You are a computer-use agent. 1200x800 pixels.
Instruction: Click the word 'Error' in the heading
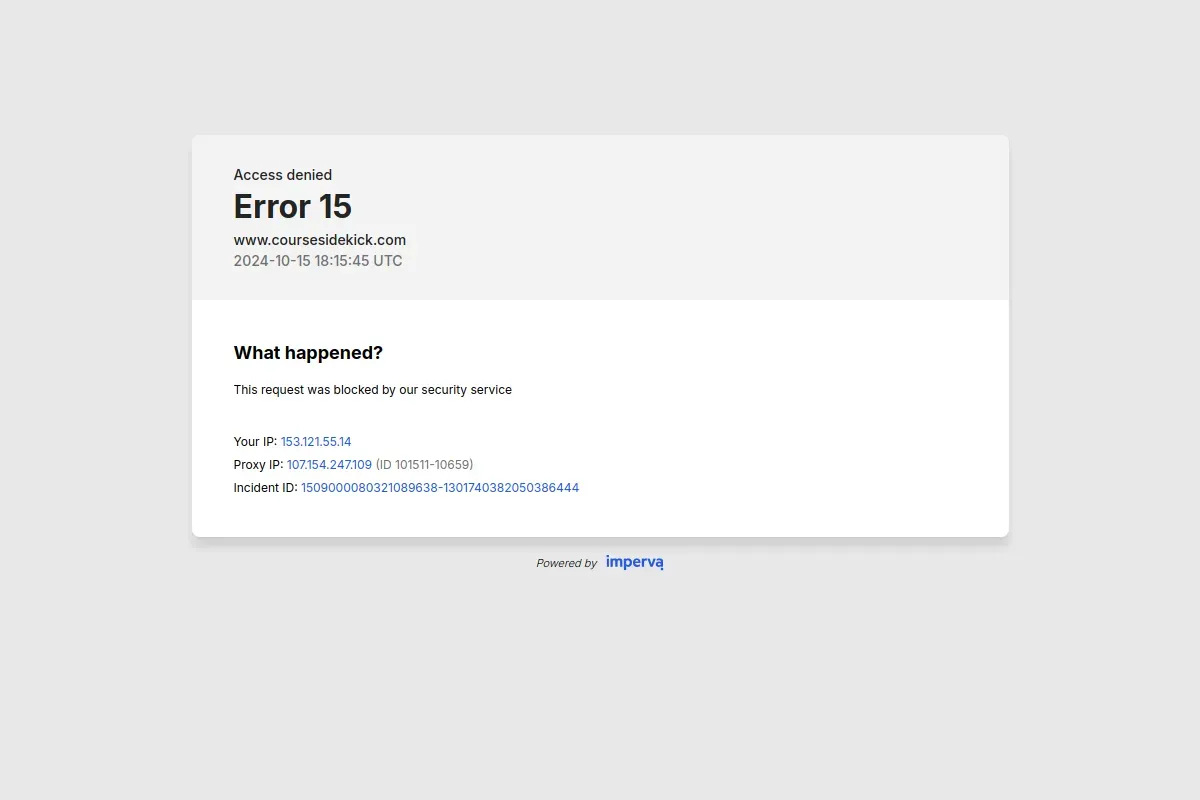click(x=272, y=206)
